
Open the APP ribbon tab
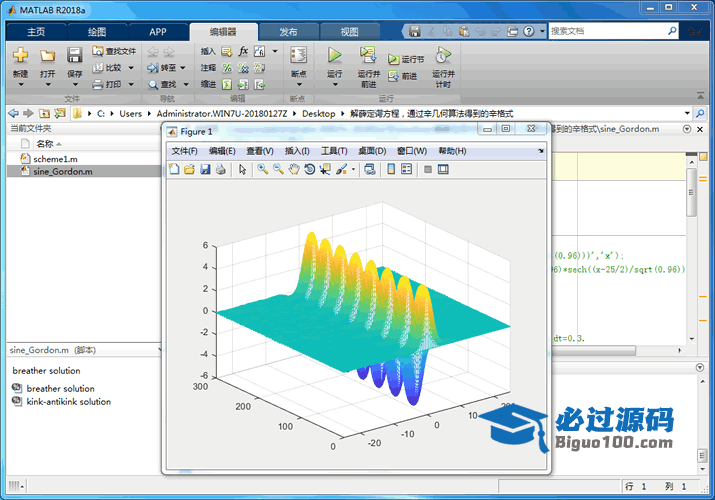158,32
